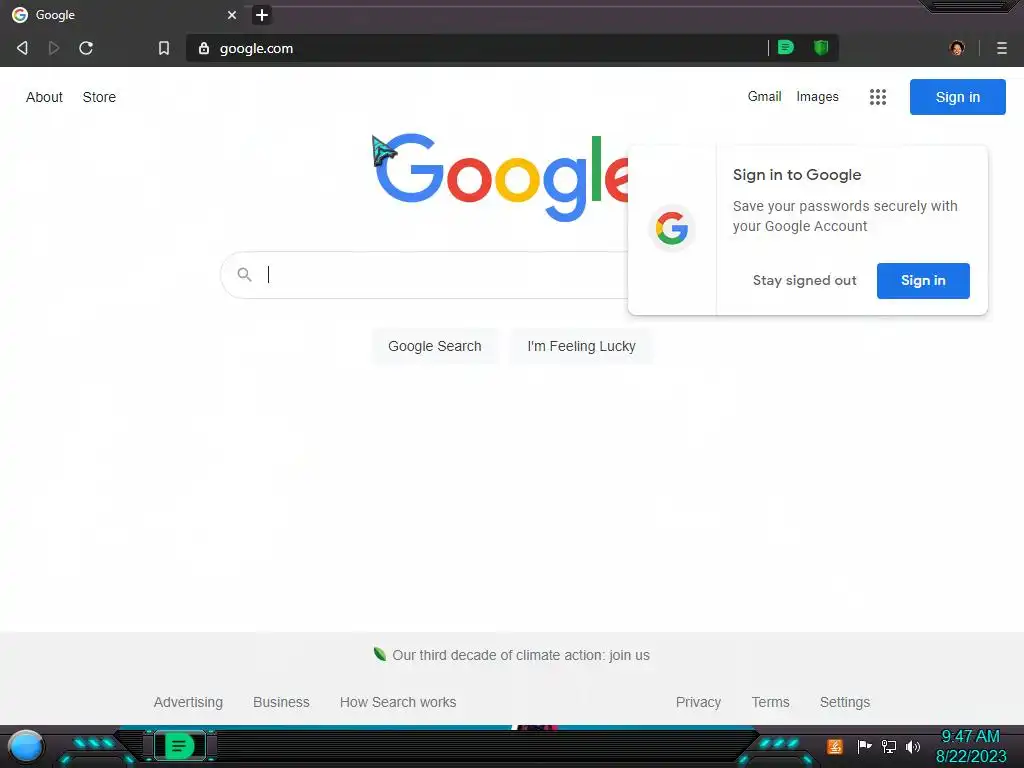This screenshot has width=1024, height=768.
Task: Open the Settings footer menu
Action: coord(844,702)
